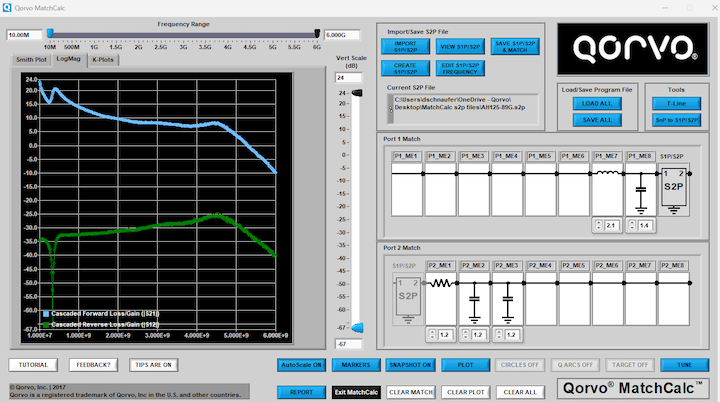Viewport: 720px width, 402px height.
Task: Open the empty P1_ME3 element slot
Action: coord(473,190)
